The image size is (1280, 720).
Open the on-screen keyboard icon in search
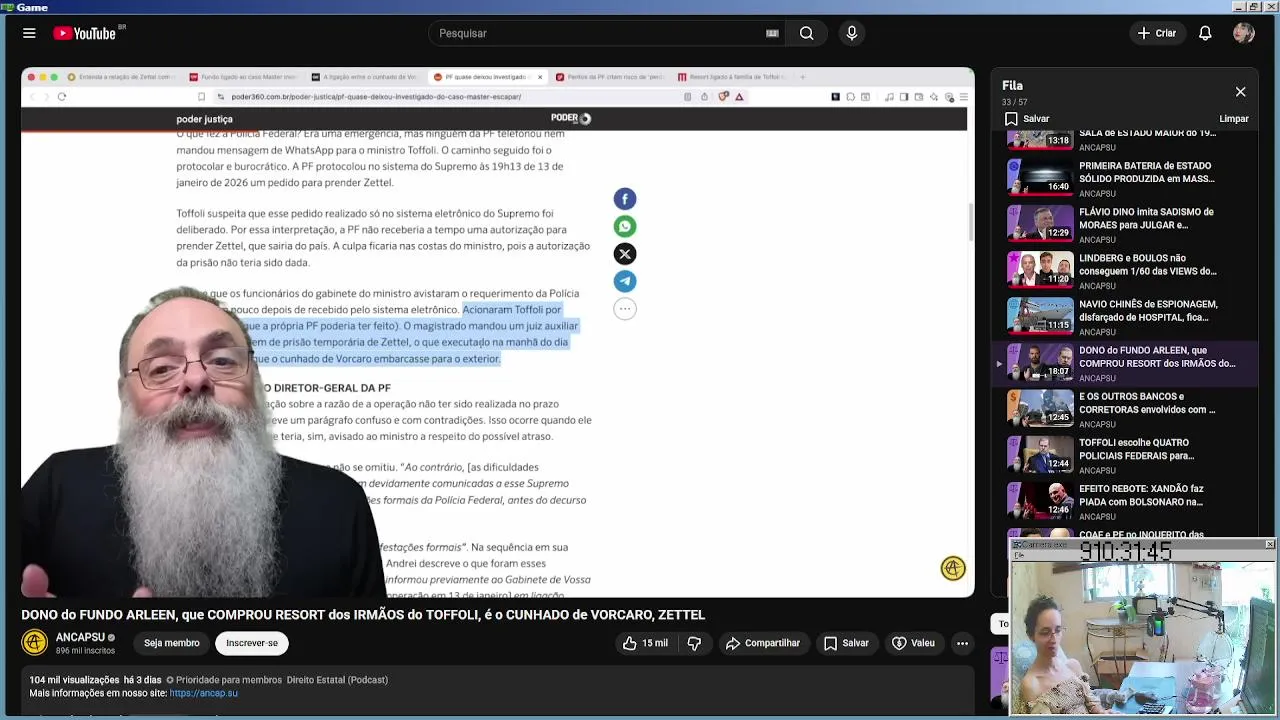click(772, 33)
